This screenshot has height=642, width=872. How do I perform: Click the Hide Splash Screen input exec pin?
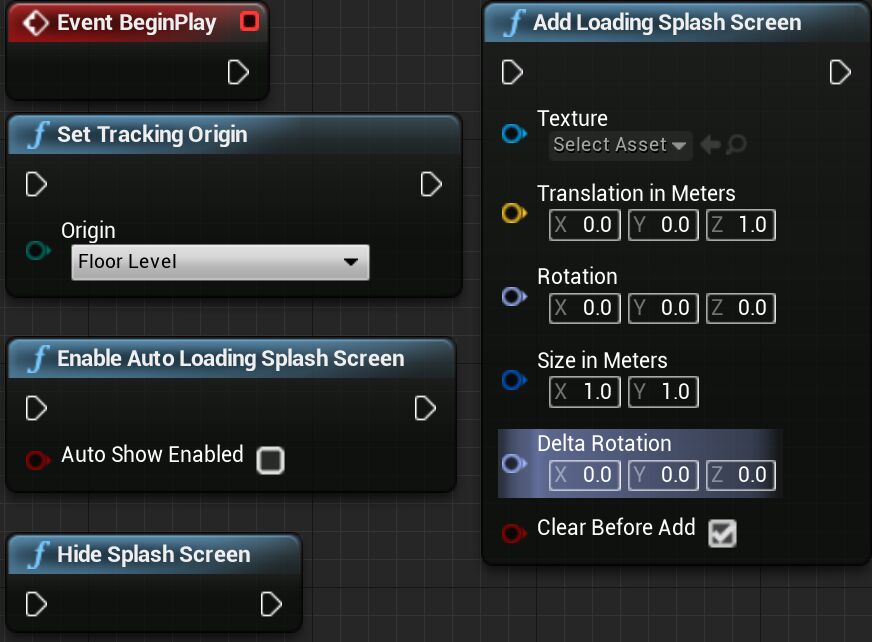36,604
